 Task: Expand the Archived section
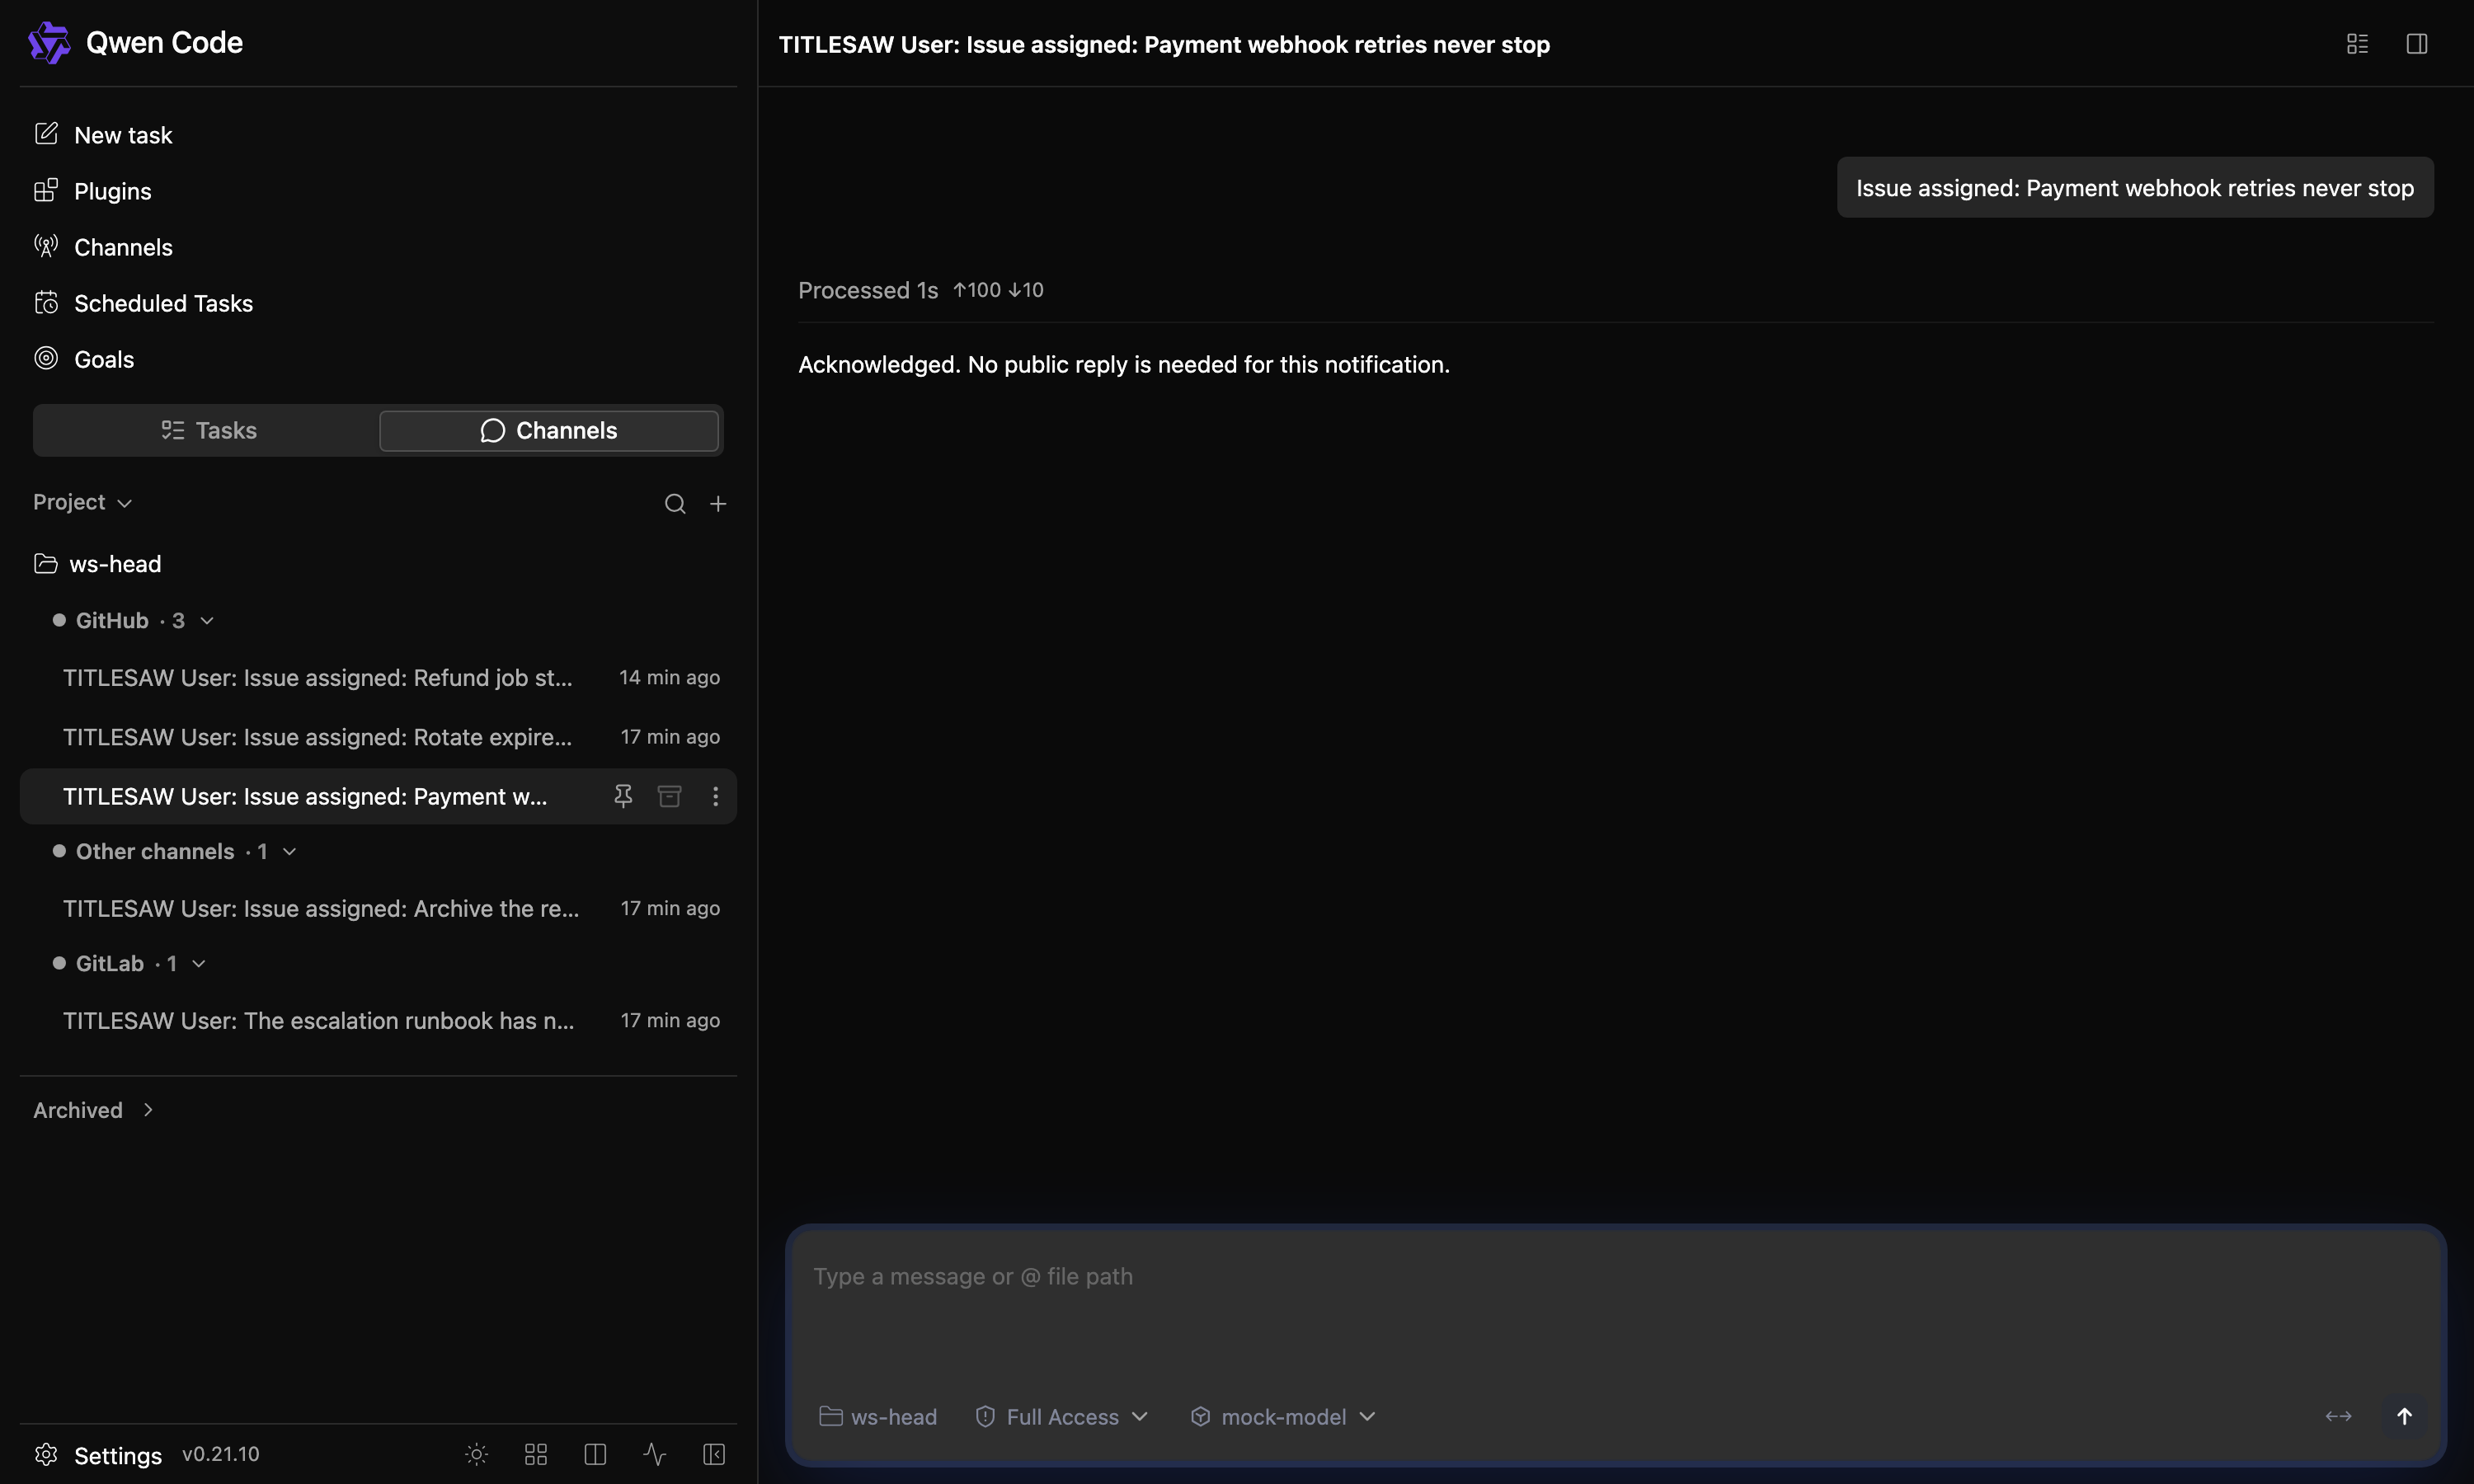(93, 1110)
